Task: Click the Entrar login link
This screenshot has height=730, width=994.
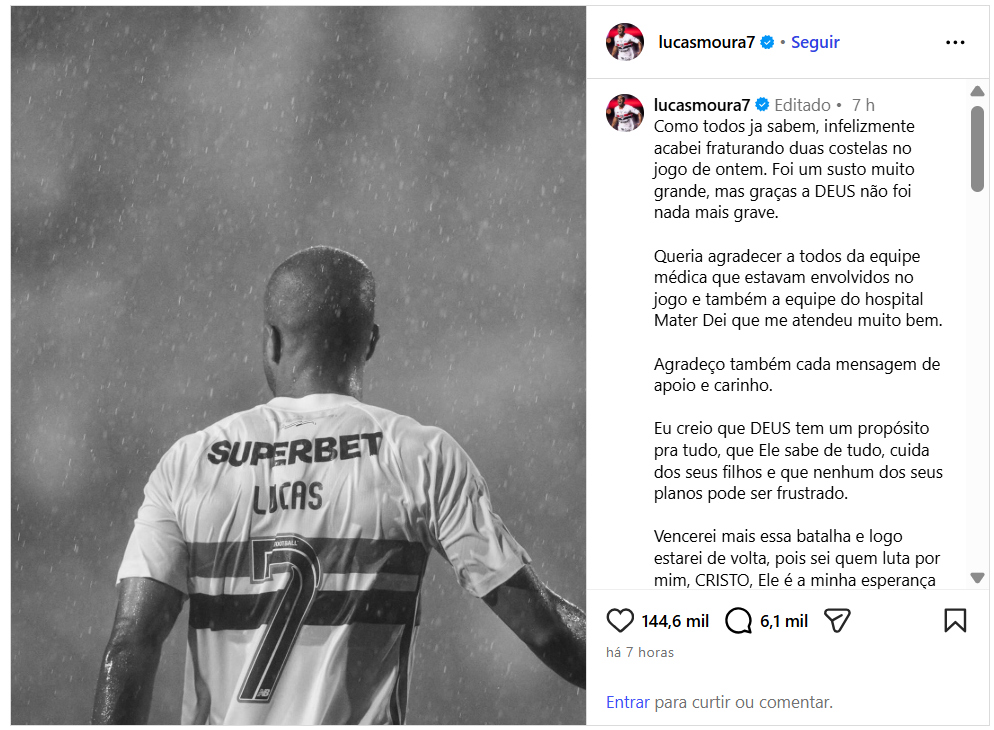Action: click(628, 702)
